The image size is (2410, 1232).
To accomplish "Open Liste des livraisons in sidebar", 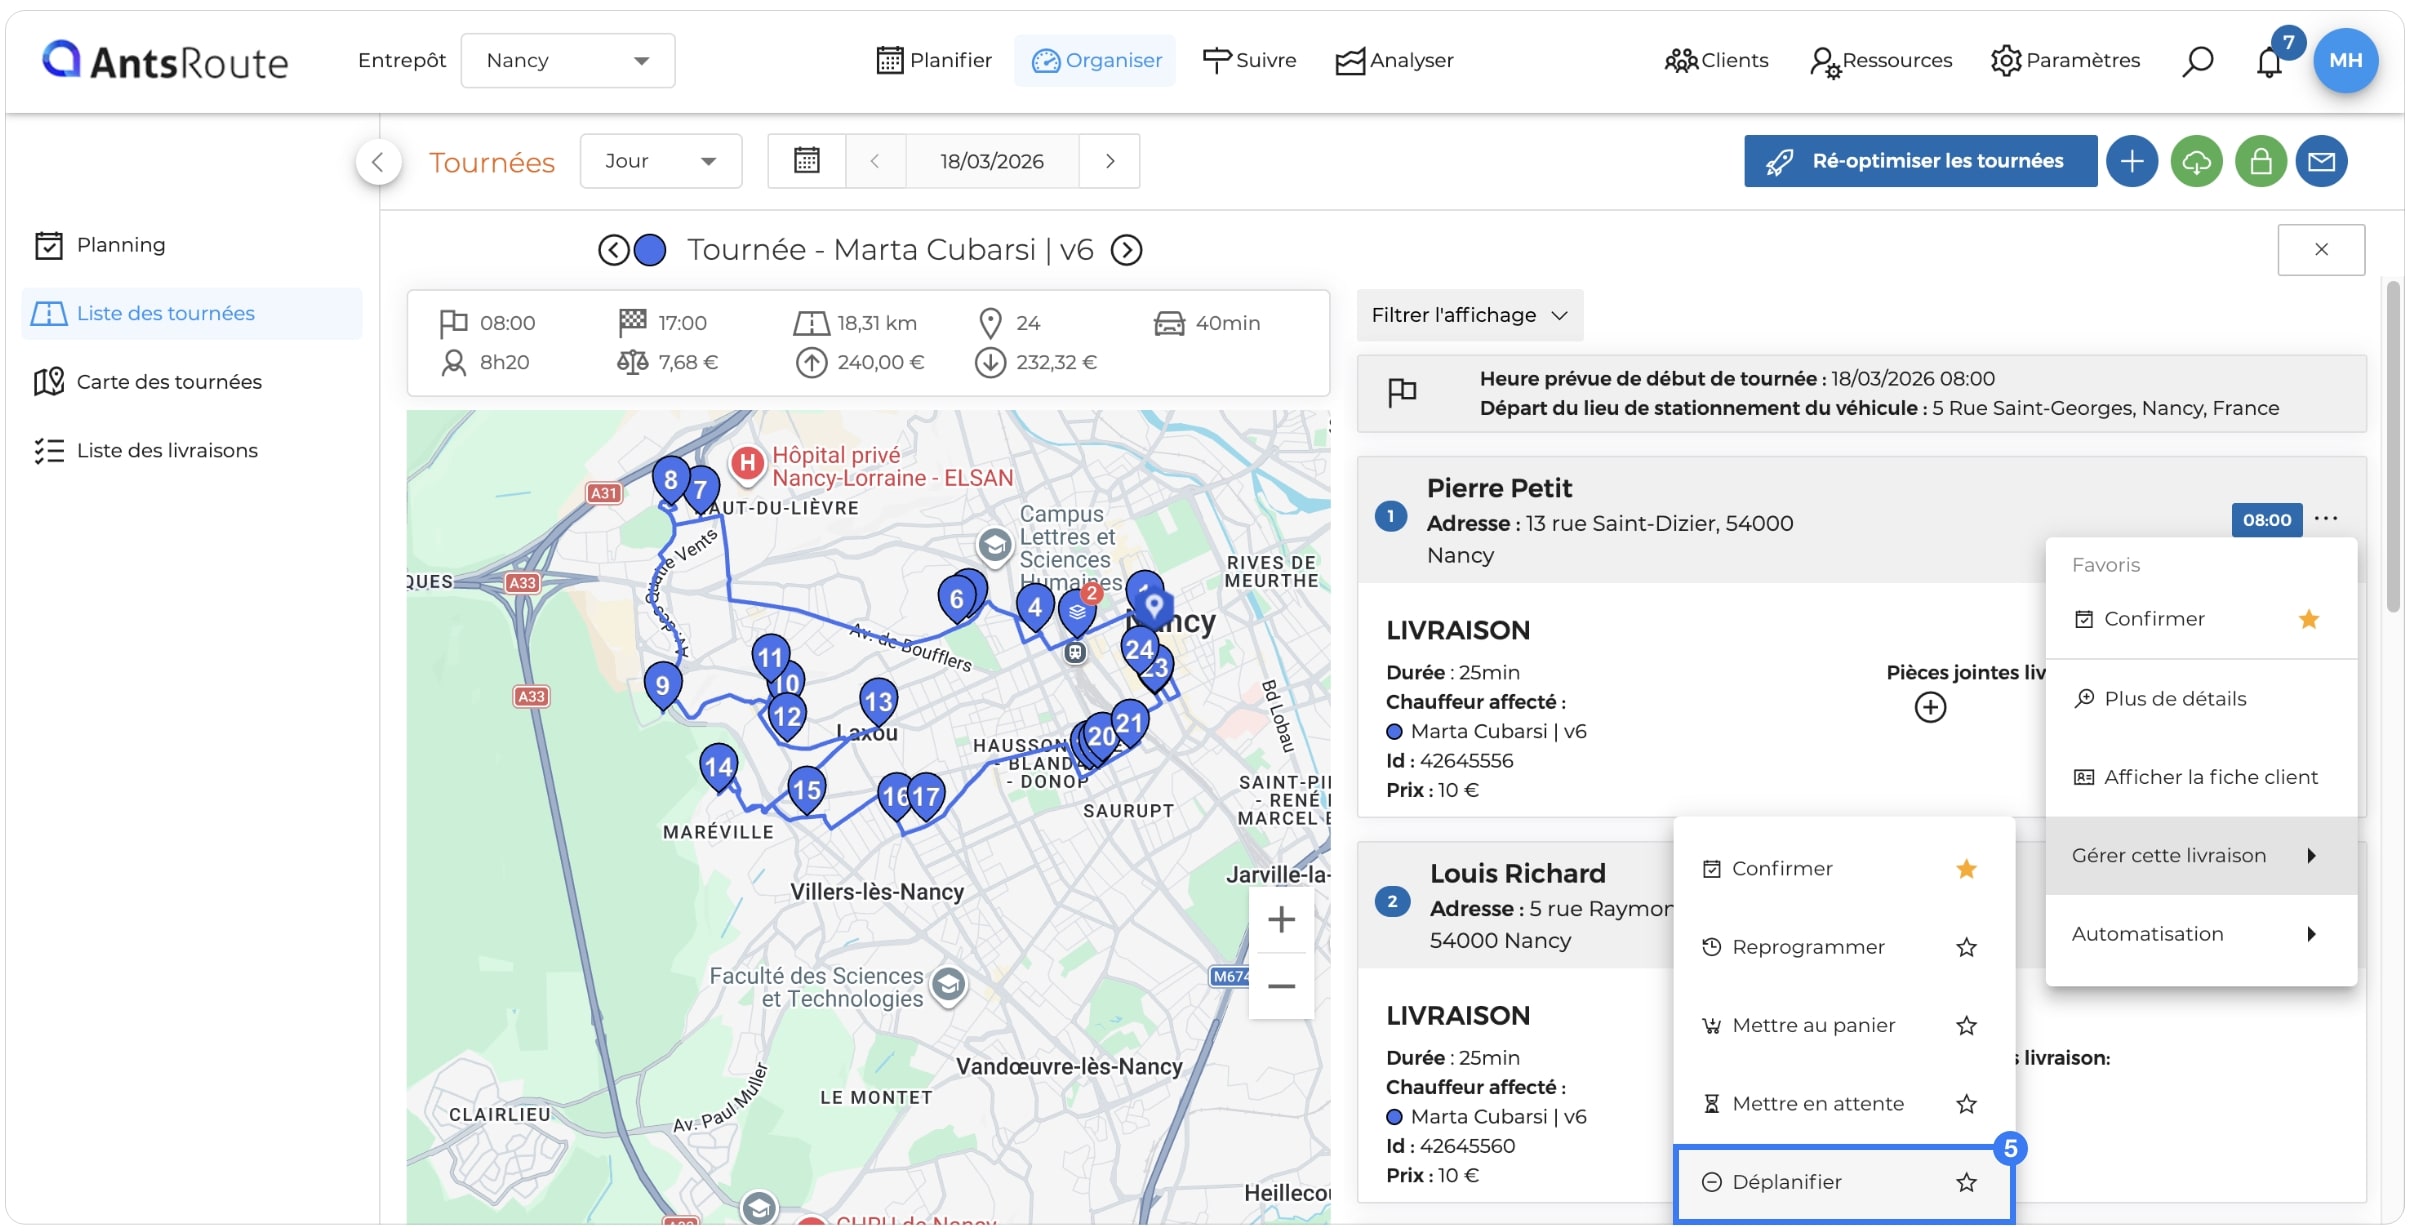I will pyautogui.click(x=191, y=451).
